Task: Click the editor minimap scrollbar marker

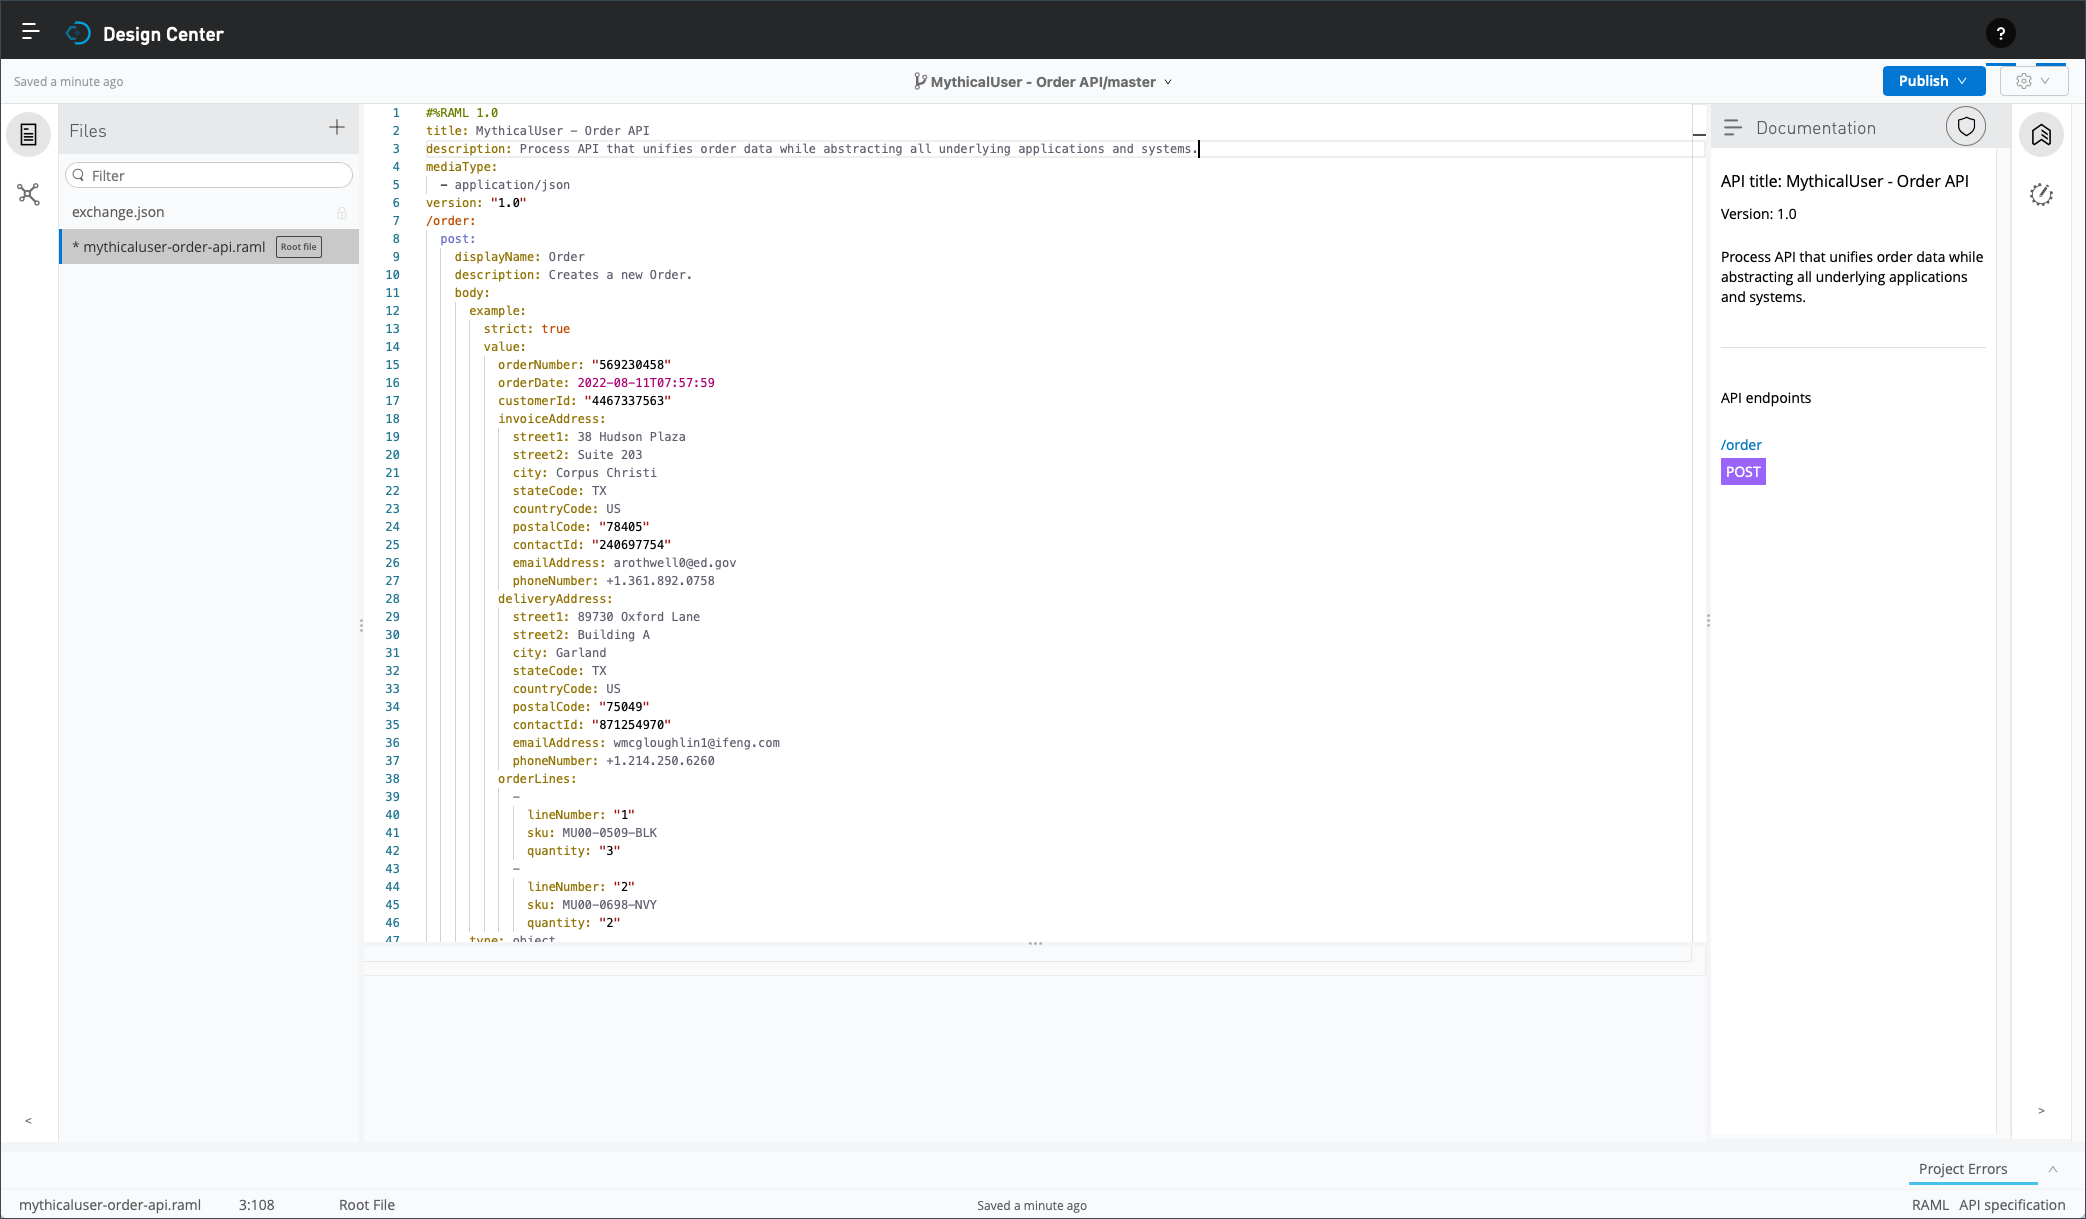Action: 1698,134
